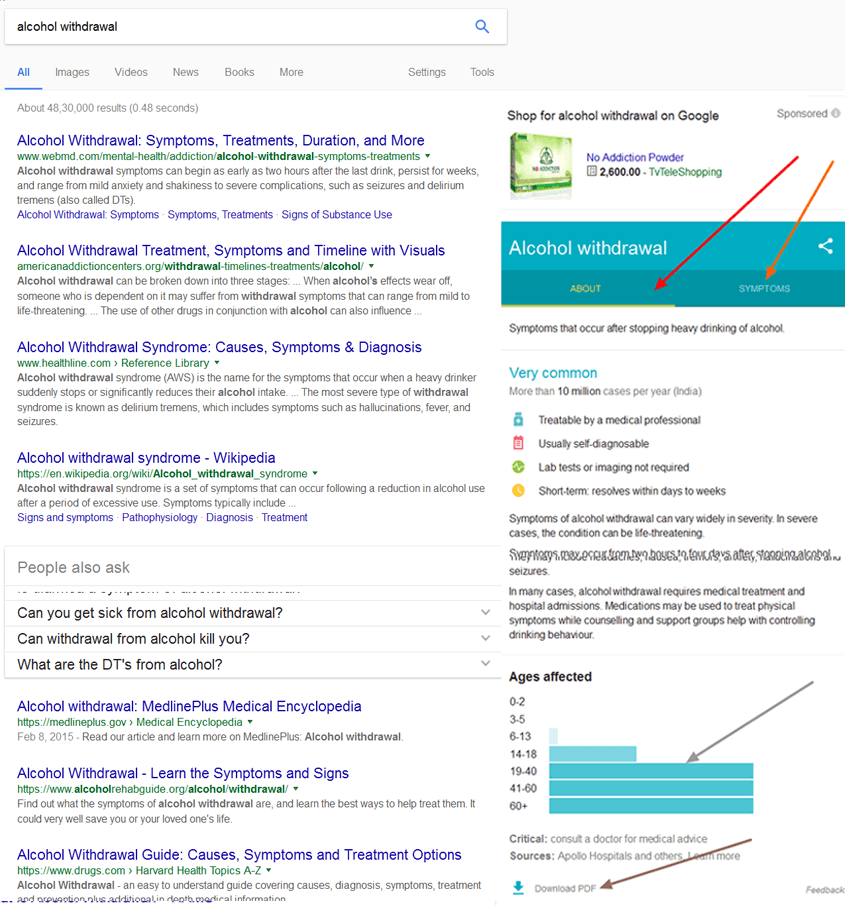Select the All search tab
Viewport: 845px width, 905px height.
pyautogui.click(x=23, y=72)
